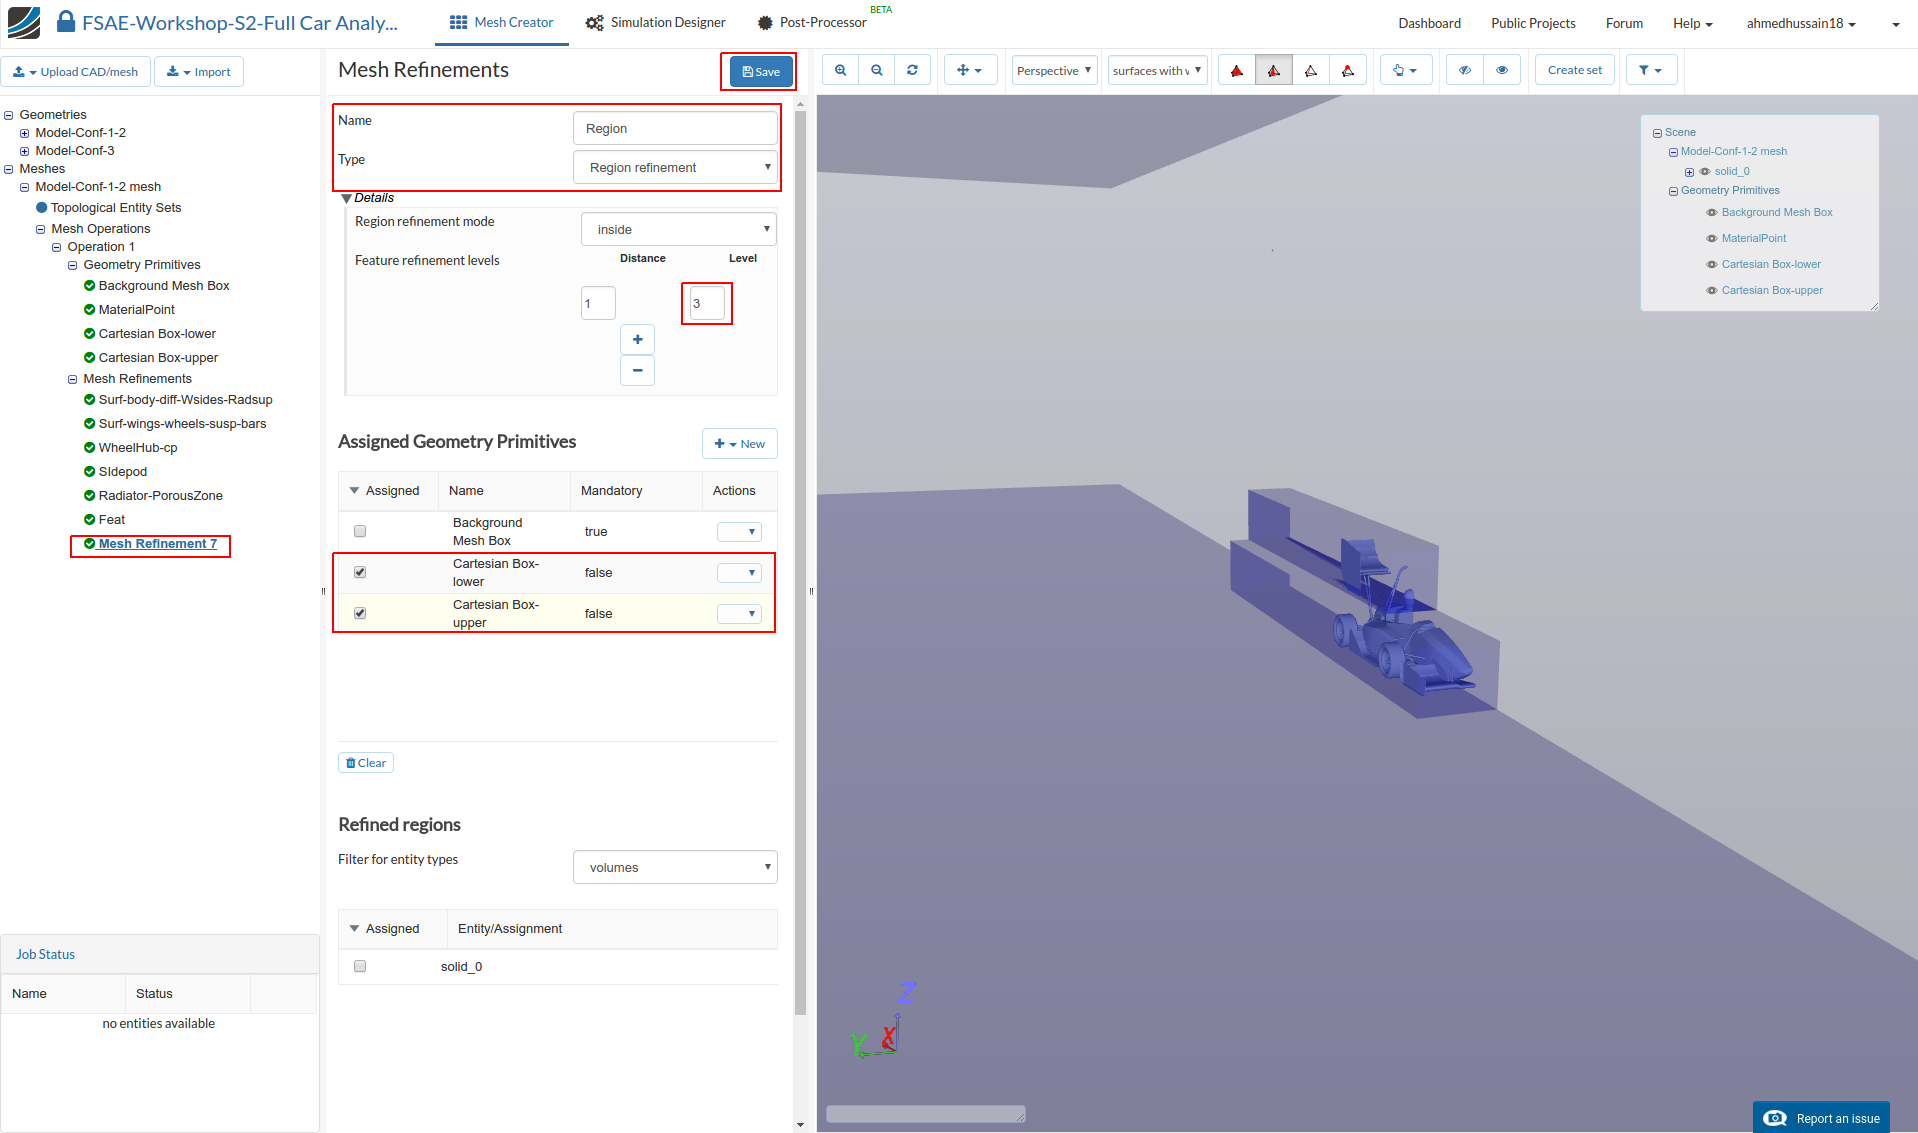Click the solid red tetrahedron render mode
Screen dimensions: 1918x1133
coord(1237,70)
